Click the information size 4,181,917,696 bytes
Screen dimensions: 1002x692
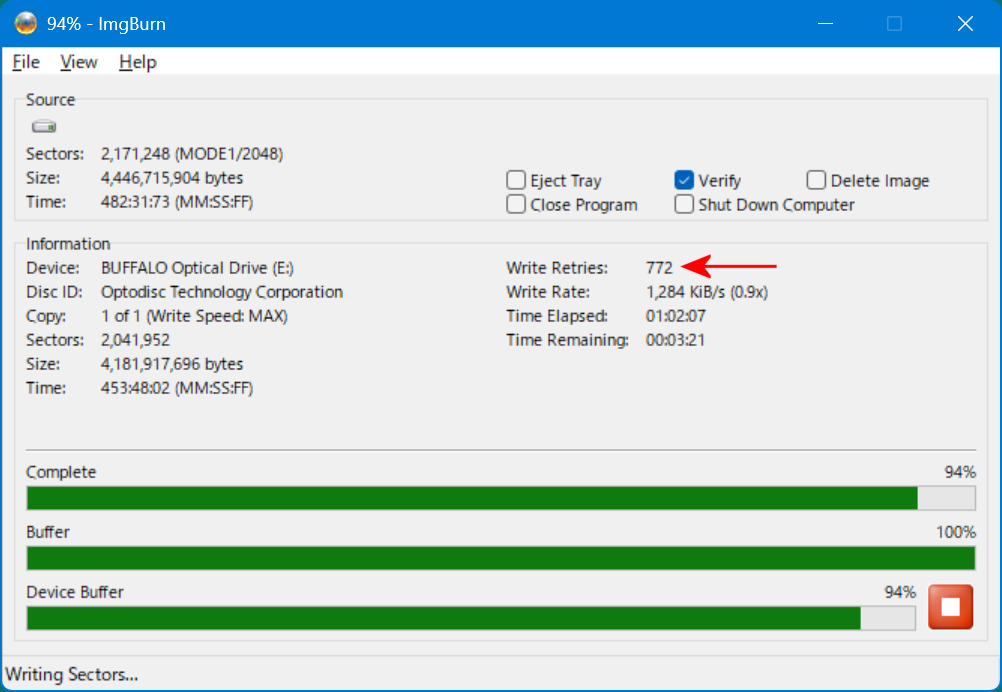point(172,364)
